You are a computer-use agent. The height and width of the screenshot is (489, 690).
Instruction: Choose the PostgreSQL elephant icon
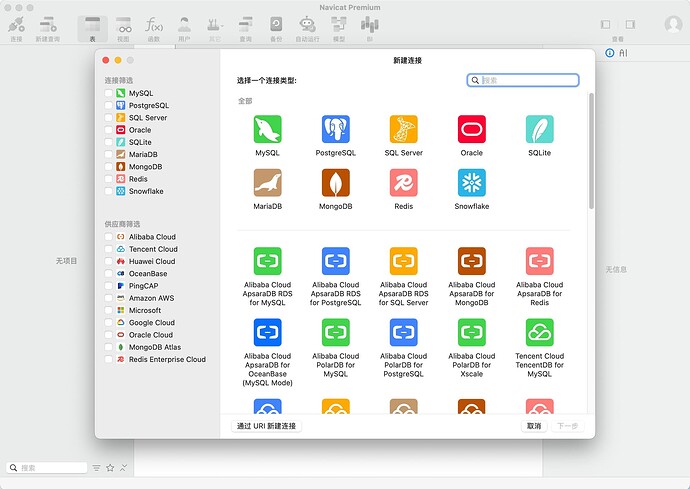click(335, 129)
